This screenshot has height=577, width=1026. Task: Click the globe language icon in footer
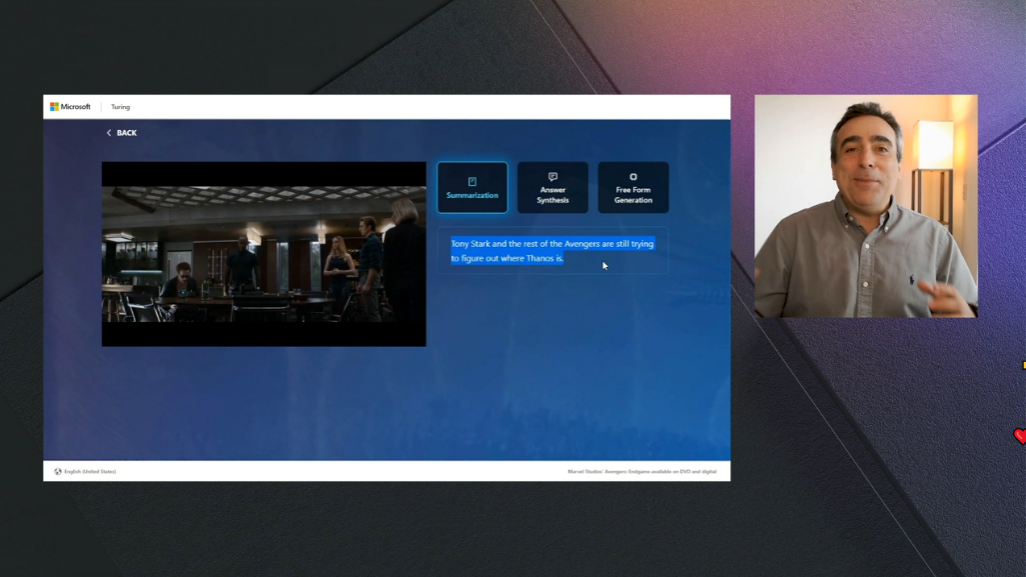click(x=58, y=471)
